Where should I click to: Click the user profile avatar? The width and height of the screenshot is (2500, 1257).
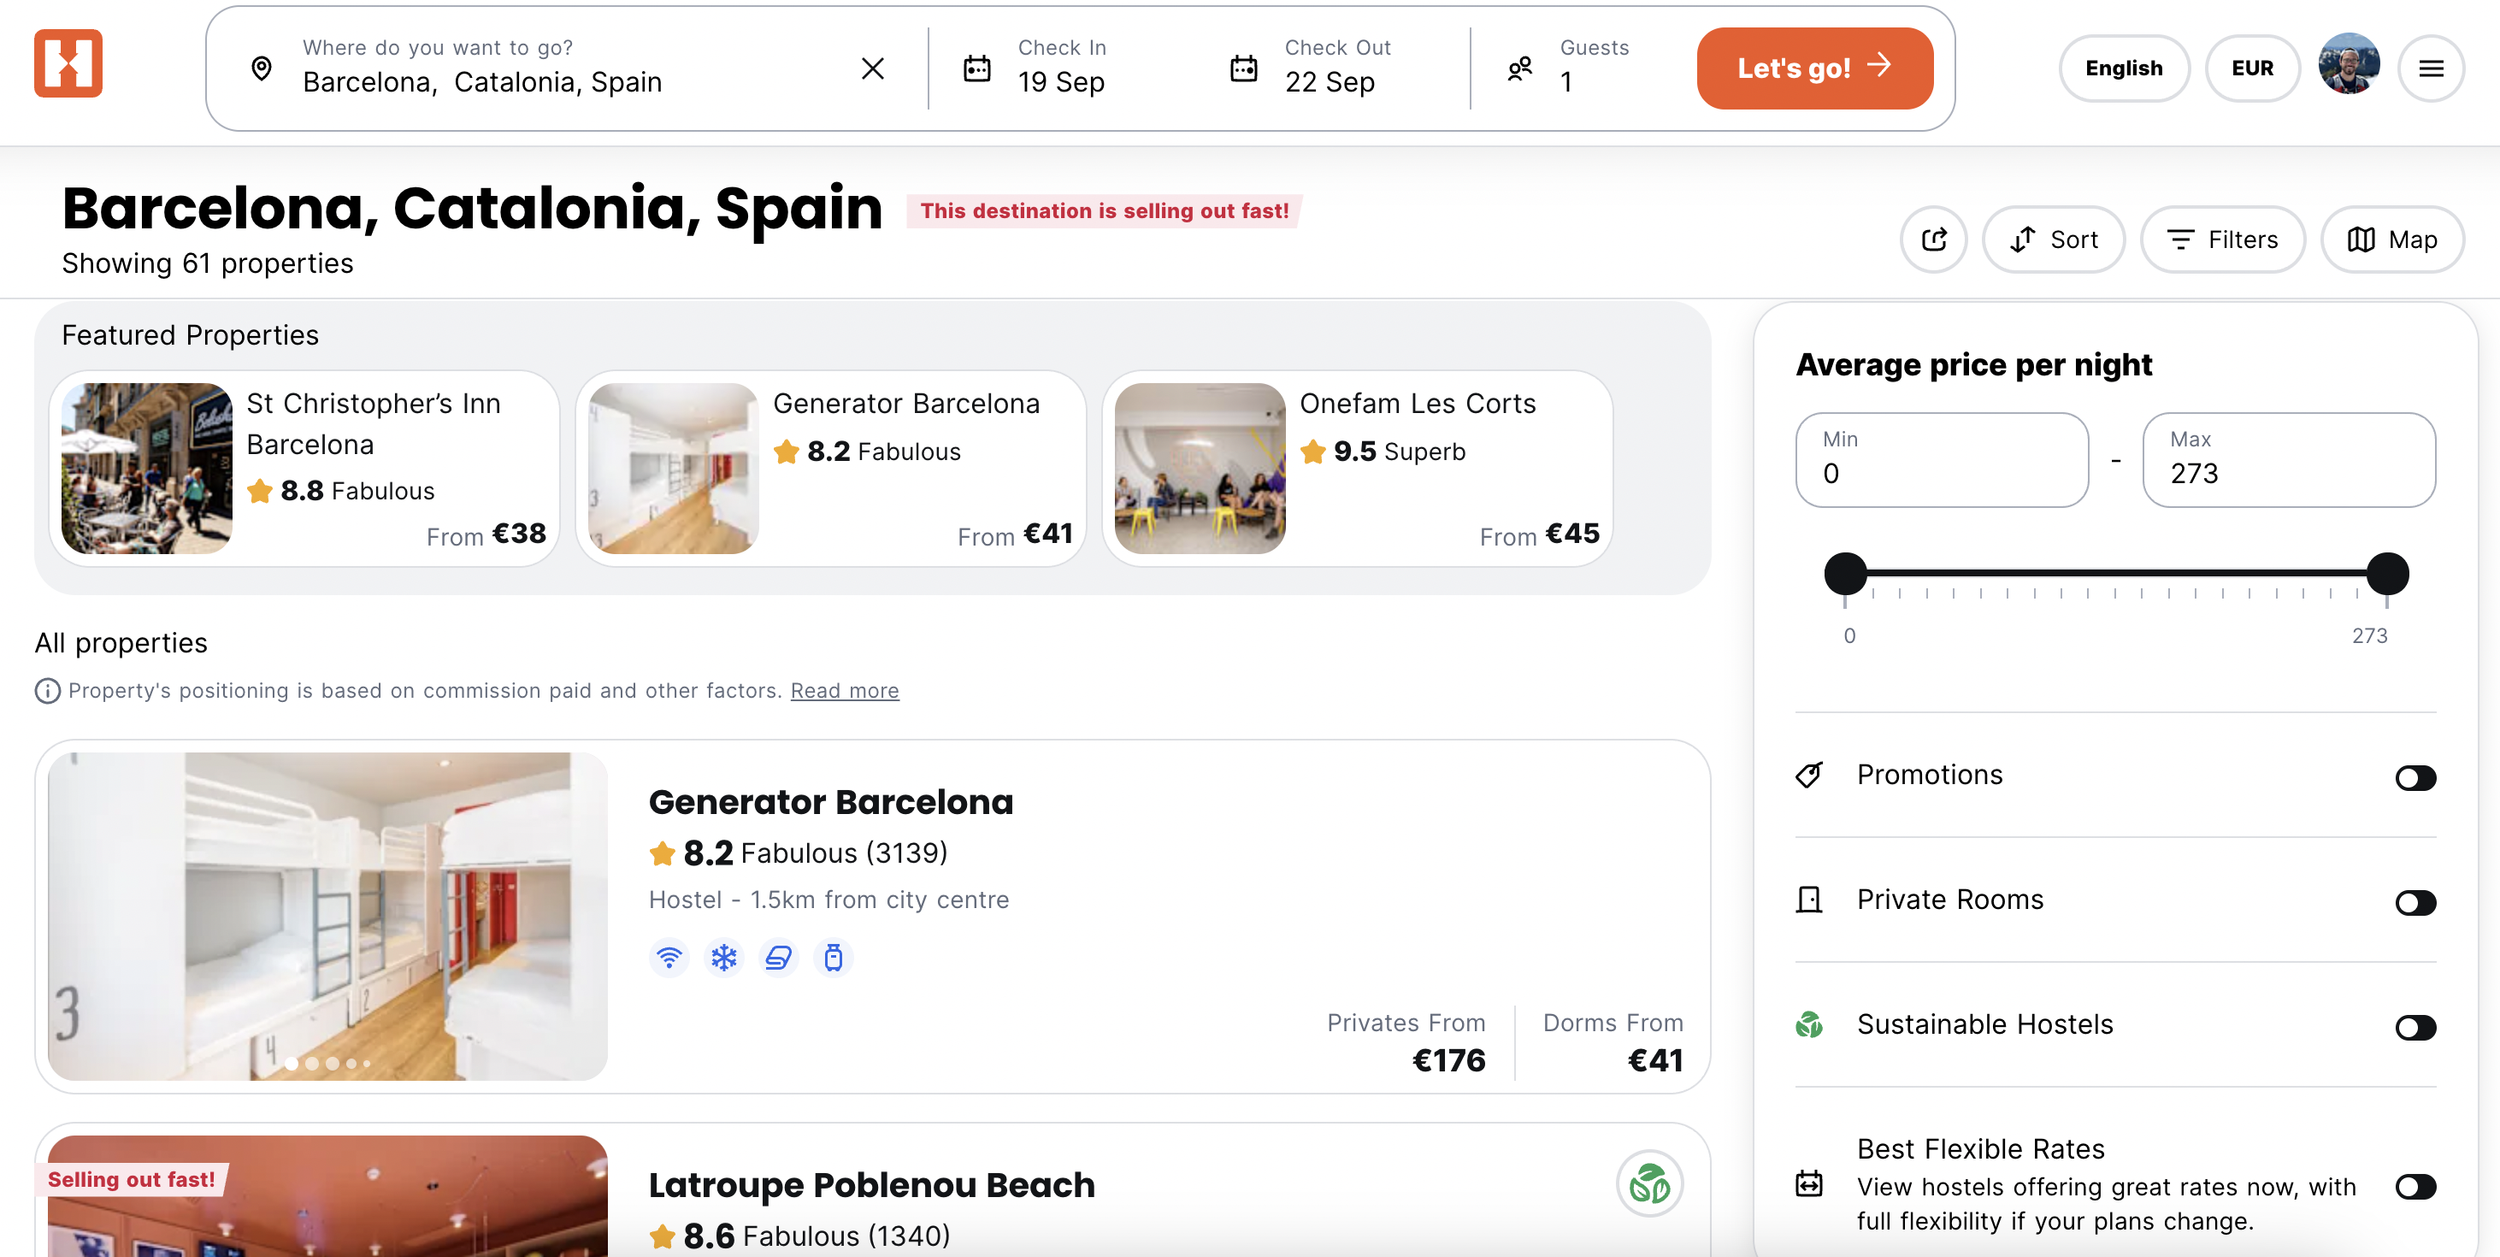2348,65
